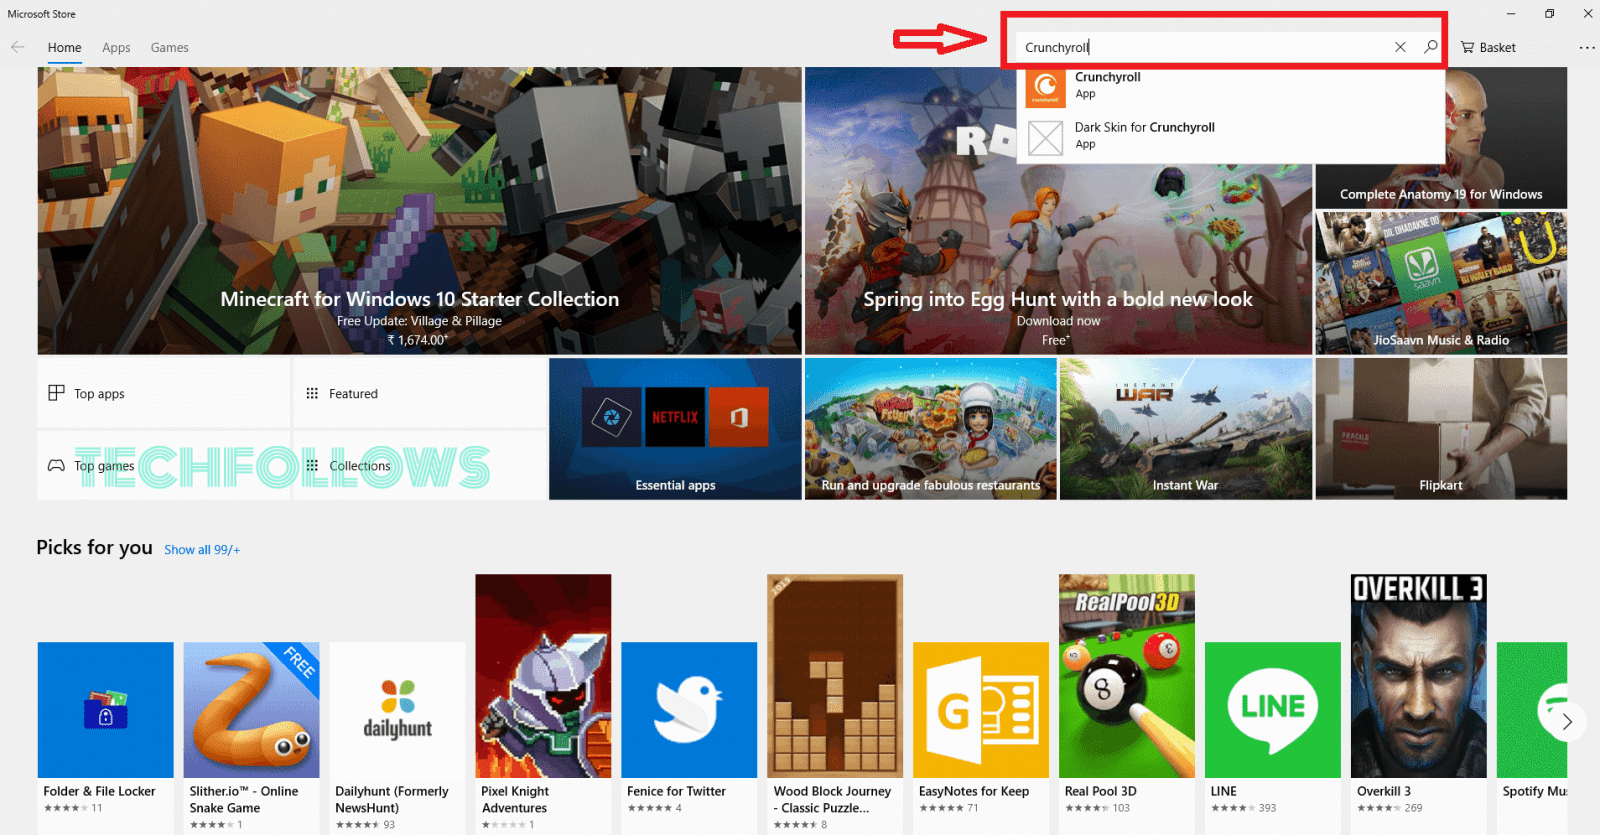Open the Overkill 3 game tile
The image size is (1600, 835).
coord(1419,676)
